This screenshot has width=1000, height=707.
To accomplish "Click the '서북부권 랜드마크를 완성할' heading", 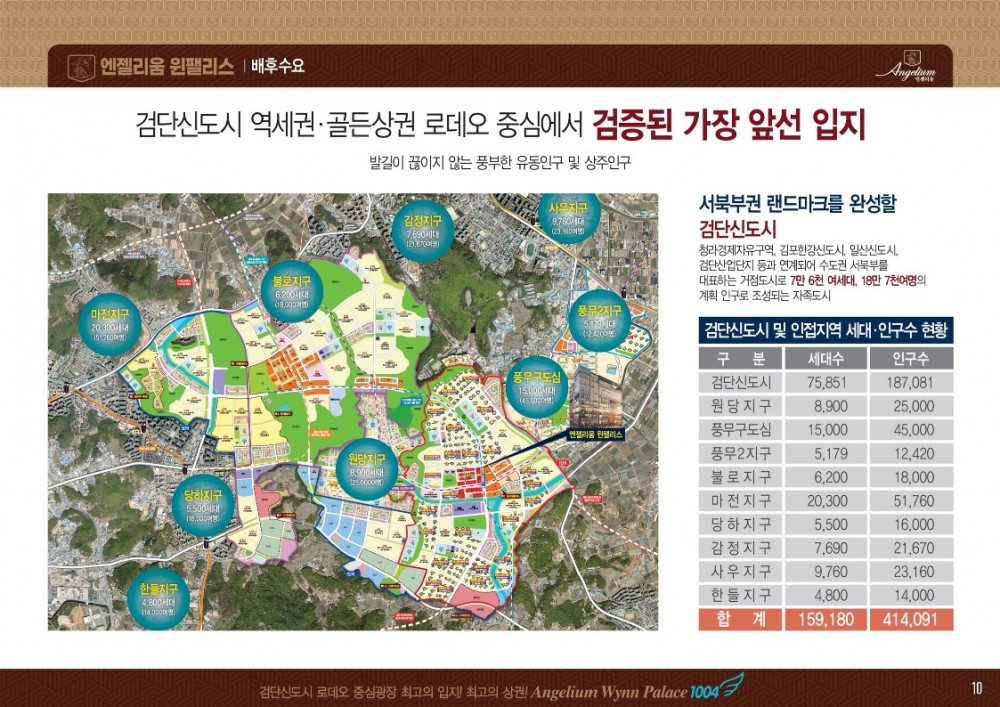I will [798, 204].
